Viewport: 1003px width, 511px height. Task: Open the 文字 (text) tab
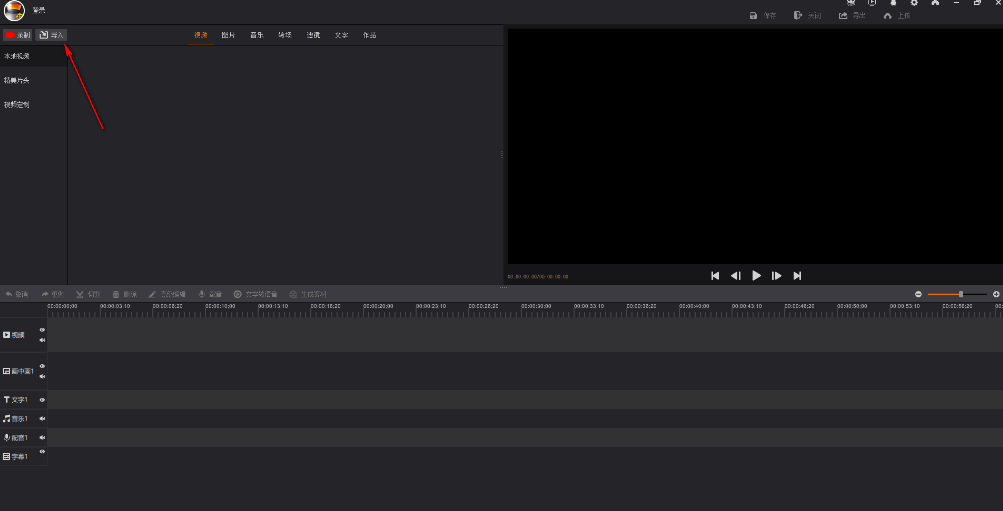342,35
